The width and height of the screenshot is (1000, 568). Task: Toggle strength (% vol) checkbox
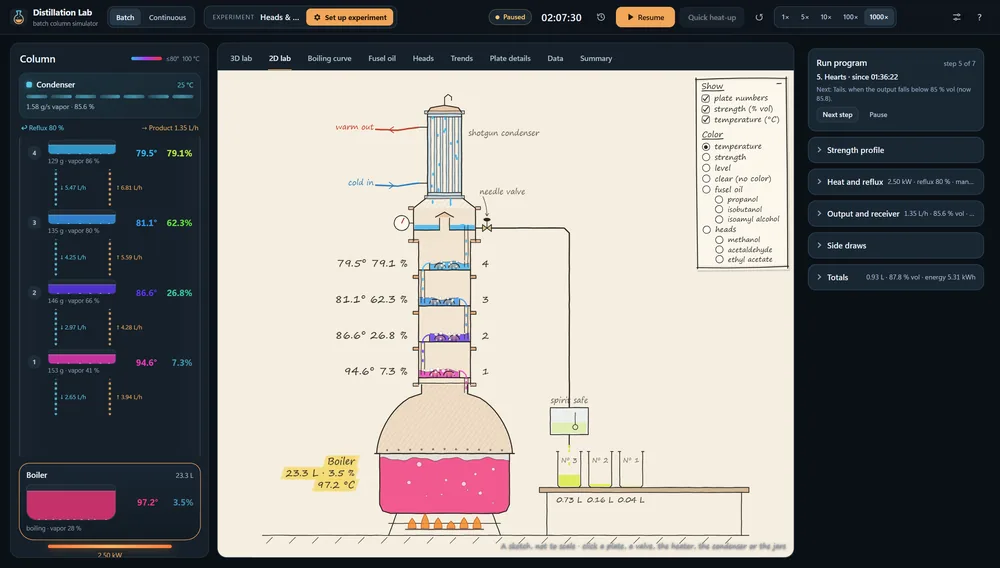point(705,109)
